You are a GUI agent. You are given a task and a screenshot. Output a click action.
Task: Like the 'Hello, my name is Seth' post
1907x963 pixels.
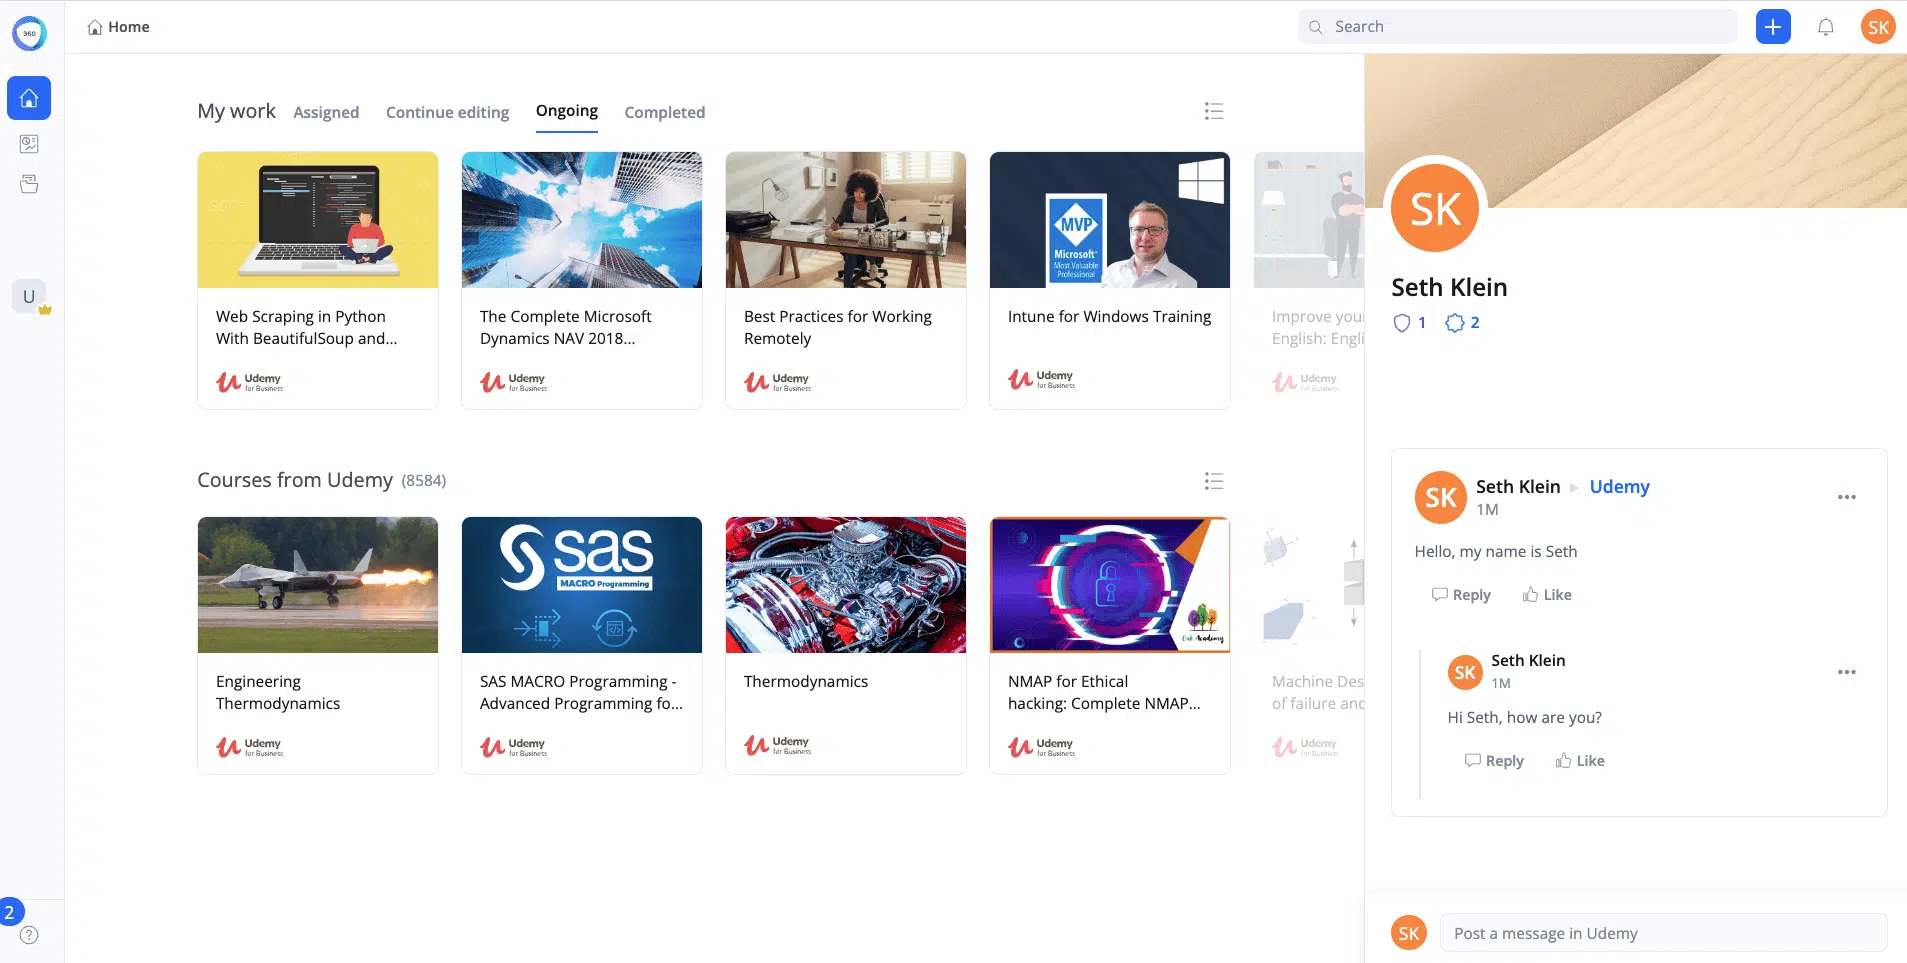pos(1547,595)
